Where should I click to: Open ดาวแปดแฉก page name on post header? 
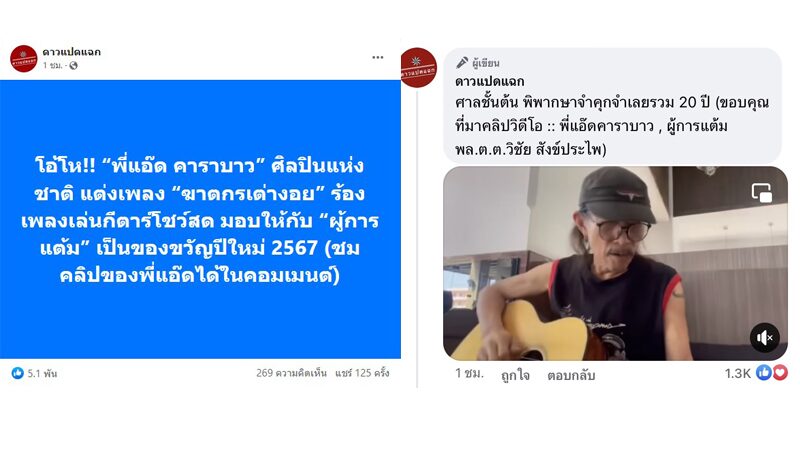71,52
